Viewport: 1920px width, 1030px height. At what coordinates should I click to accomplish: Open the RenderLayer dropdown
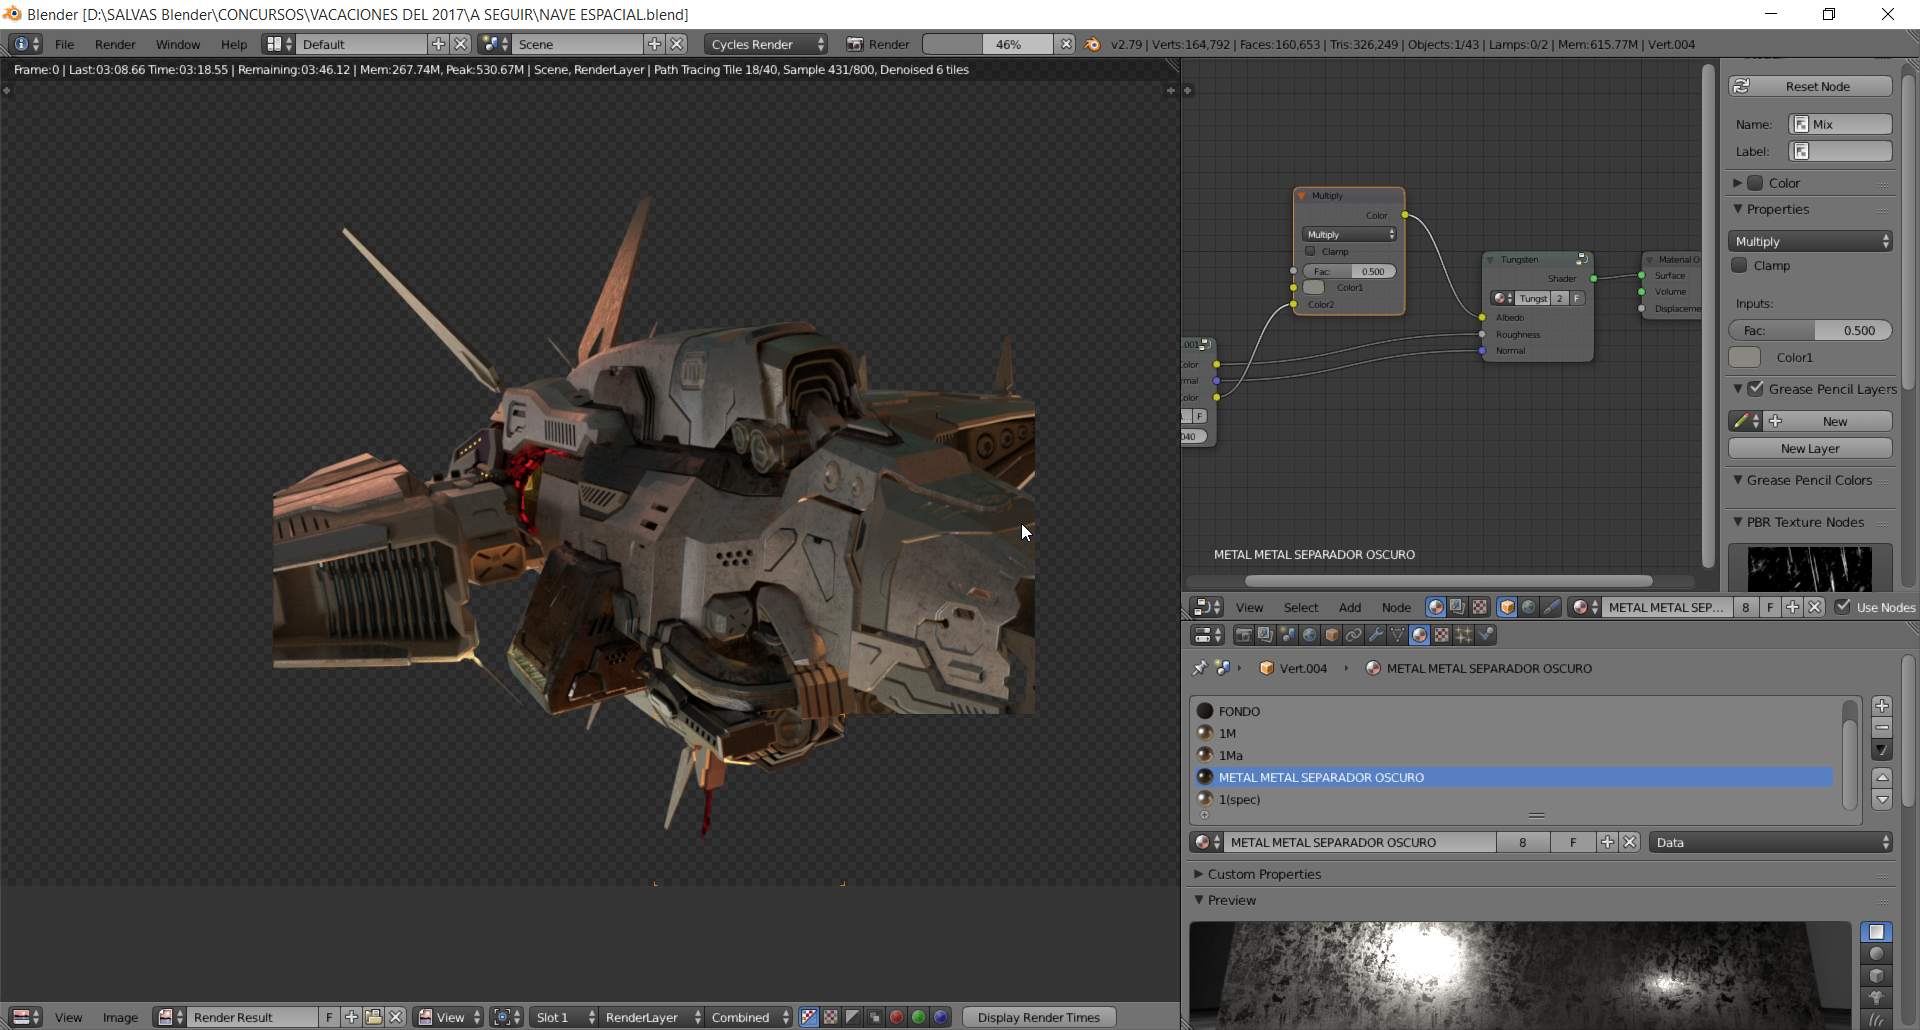pyautogui.click(x=651, y=1017)
